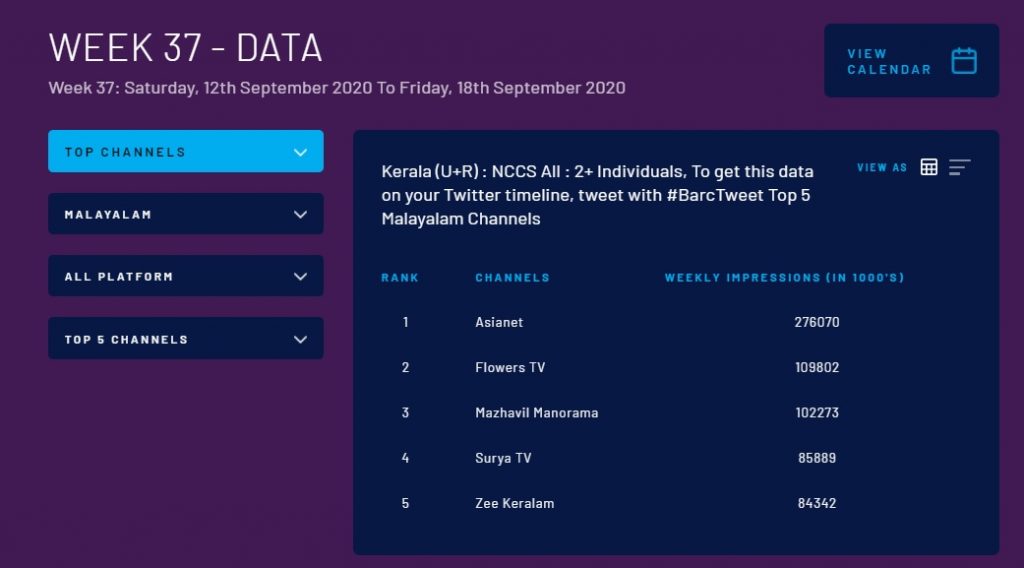The height and width of the screenshot is (568, 1024).
Task: Click the View Calendar button
Action: (889, 61)
